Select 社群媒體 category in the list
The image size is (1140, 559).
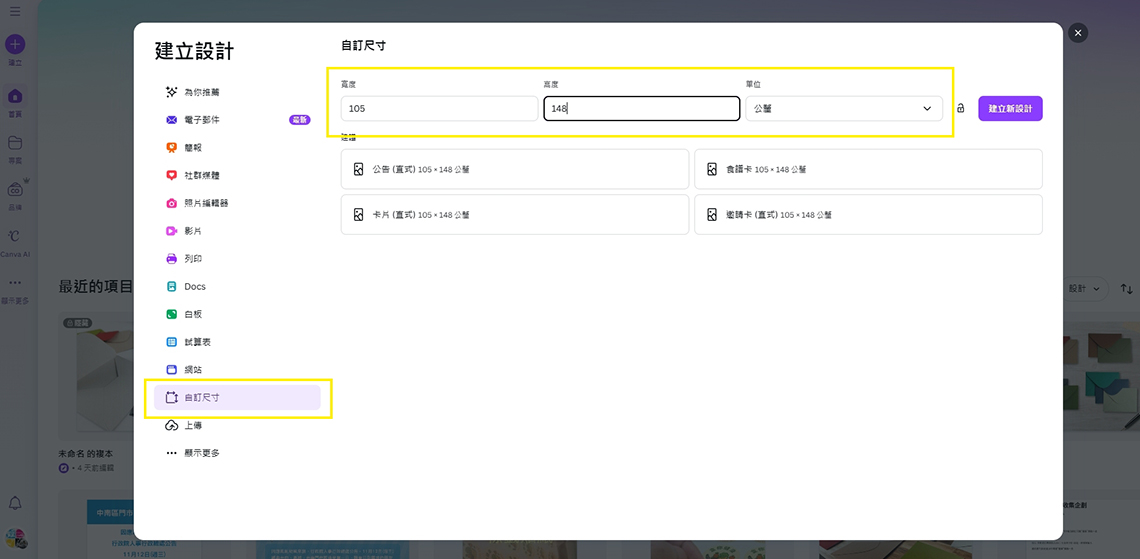pyautogui.click(x=201, y=175)
